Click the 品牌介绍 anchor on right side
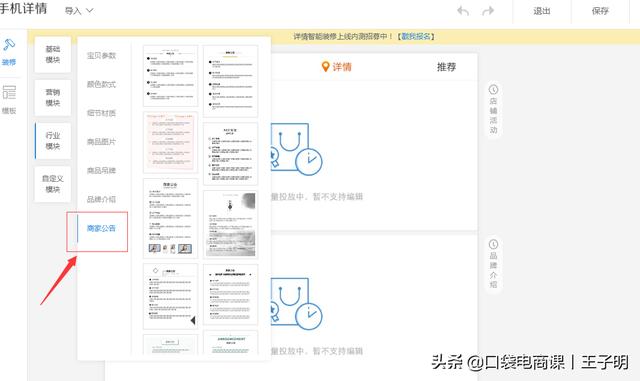The image size is (640, 381). coord(493,264)
